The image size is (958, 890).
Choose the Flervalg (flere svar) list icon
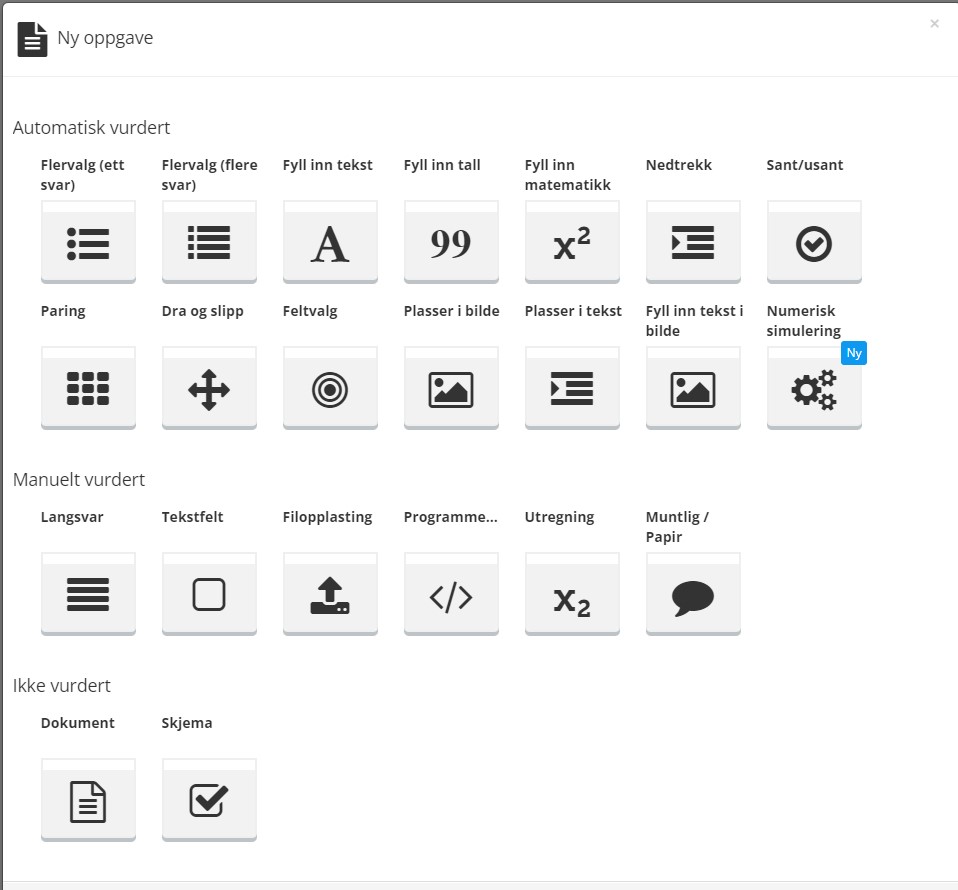(x=209, y=242)
